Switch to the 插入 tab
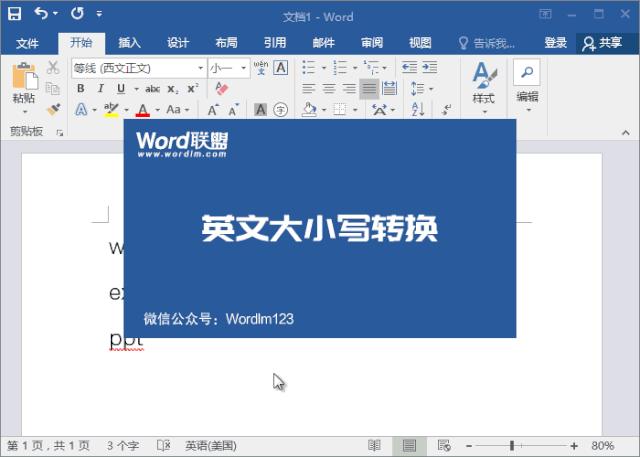Viewport: 640px width, 457px height. [x=129, y=42]
